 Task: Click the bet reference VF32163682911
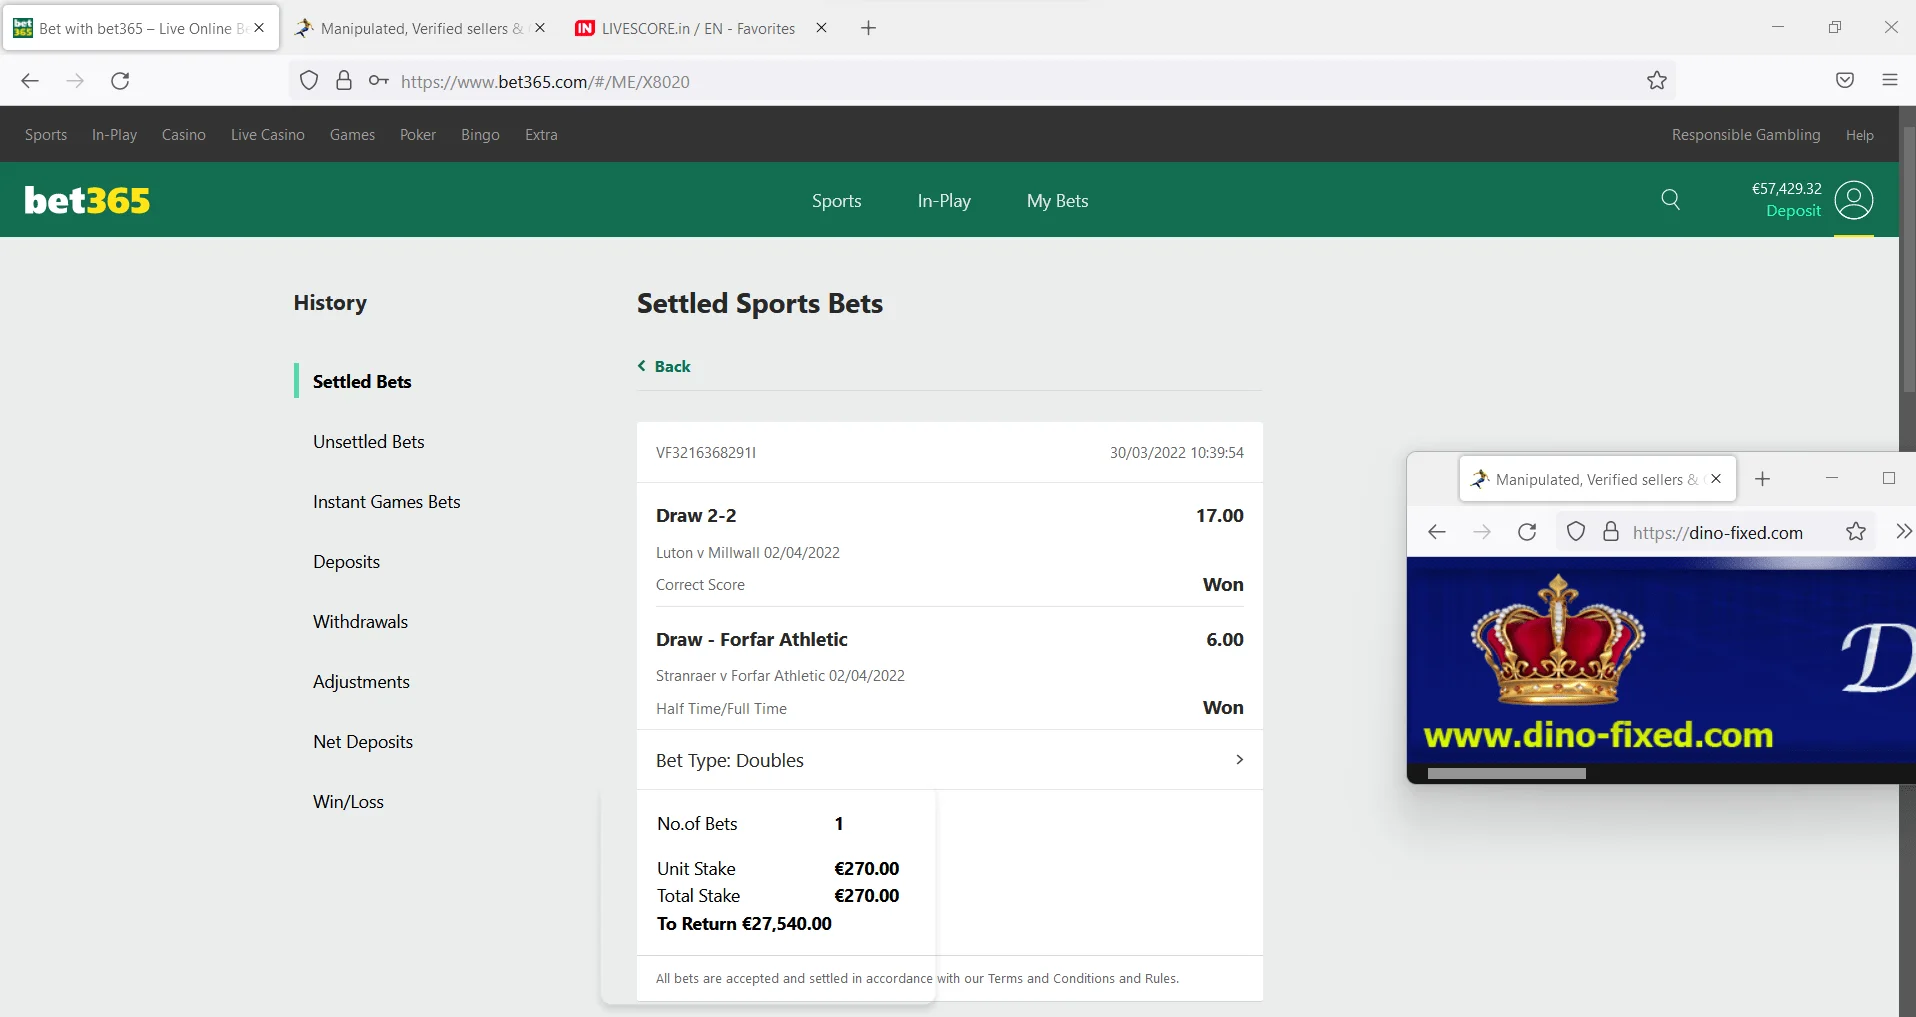point(706,452)
